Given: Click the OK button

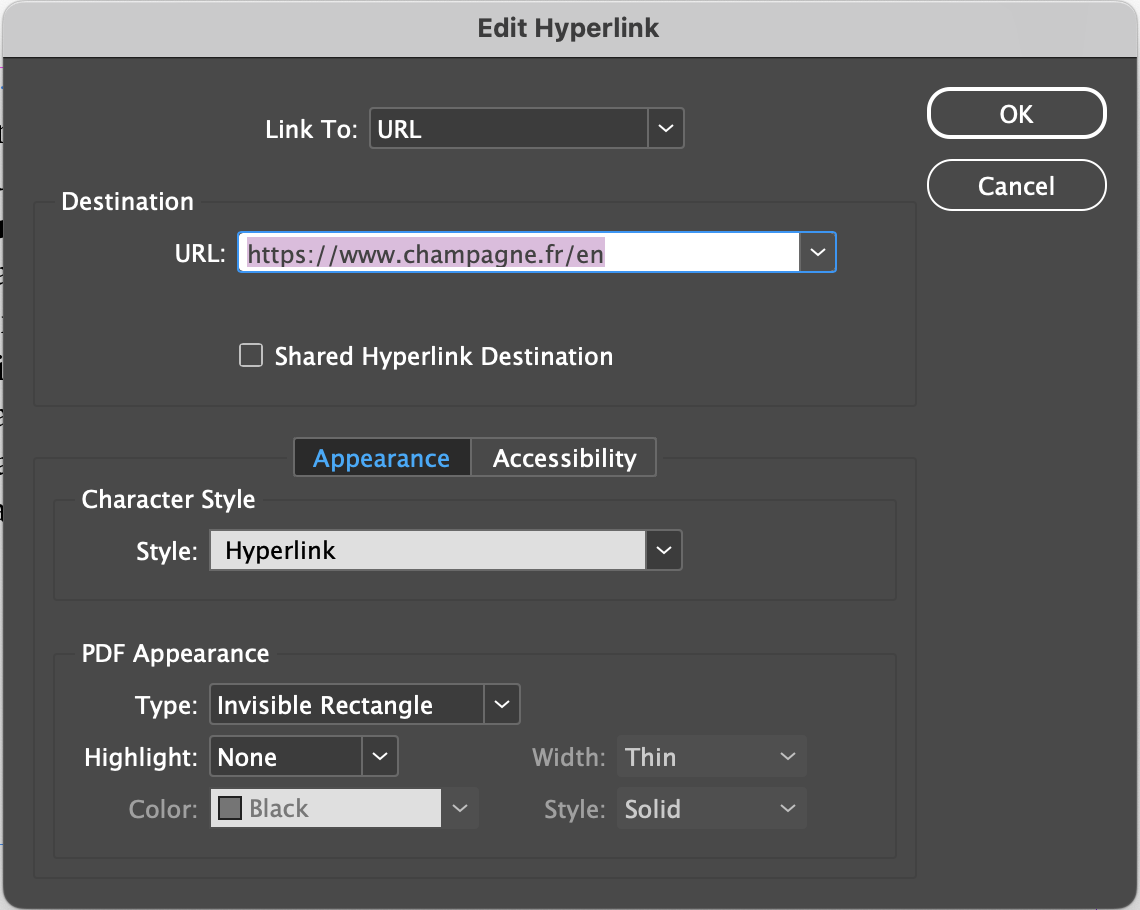Looking at the screenshot, I should [1016, 114].
